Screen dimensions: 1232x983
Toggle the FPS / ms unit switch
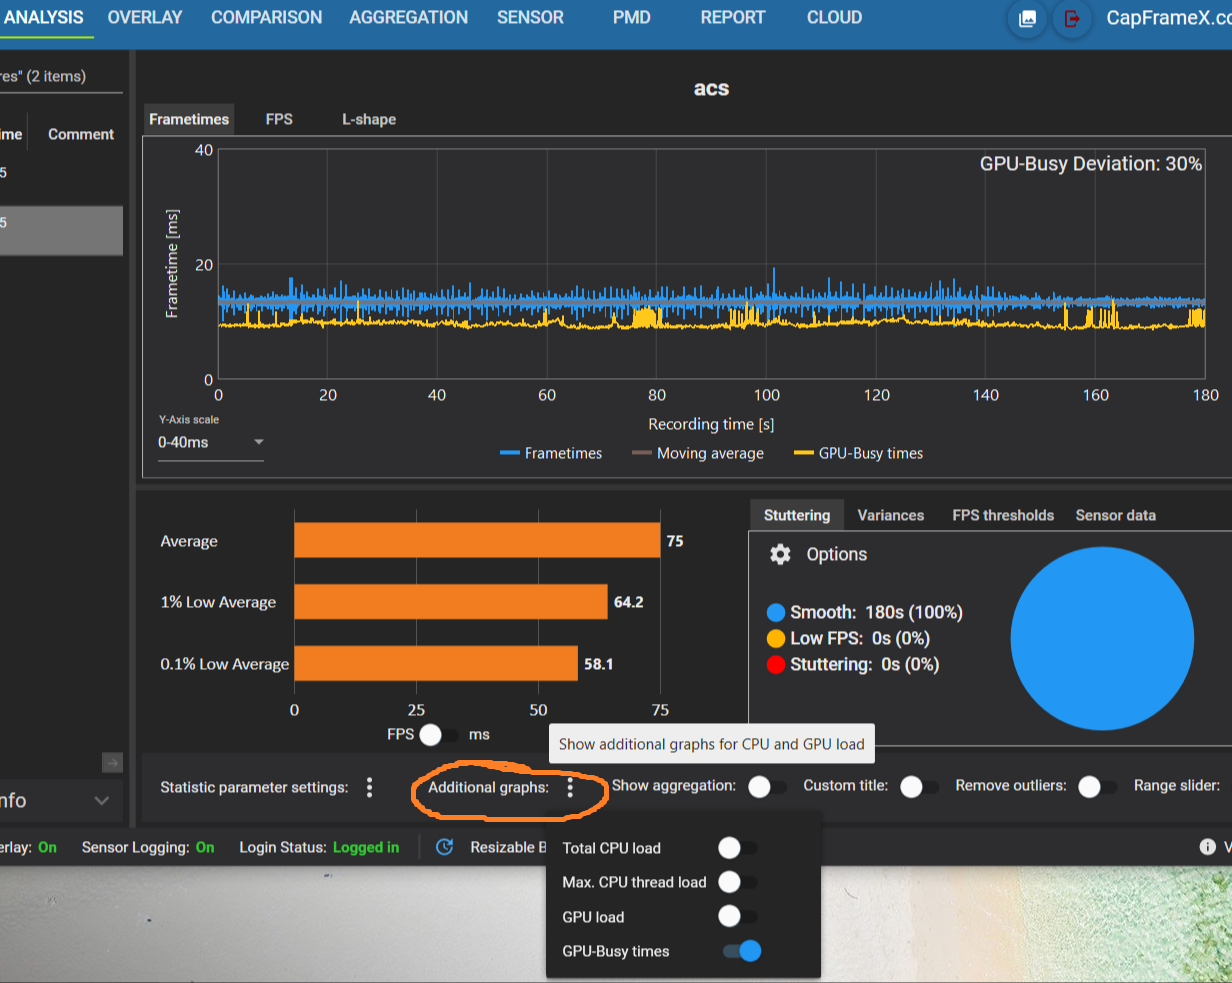click(x=439, y=735)
